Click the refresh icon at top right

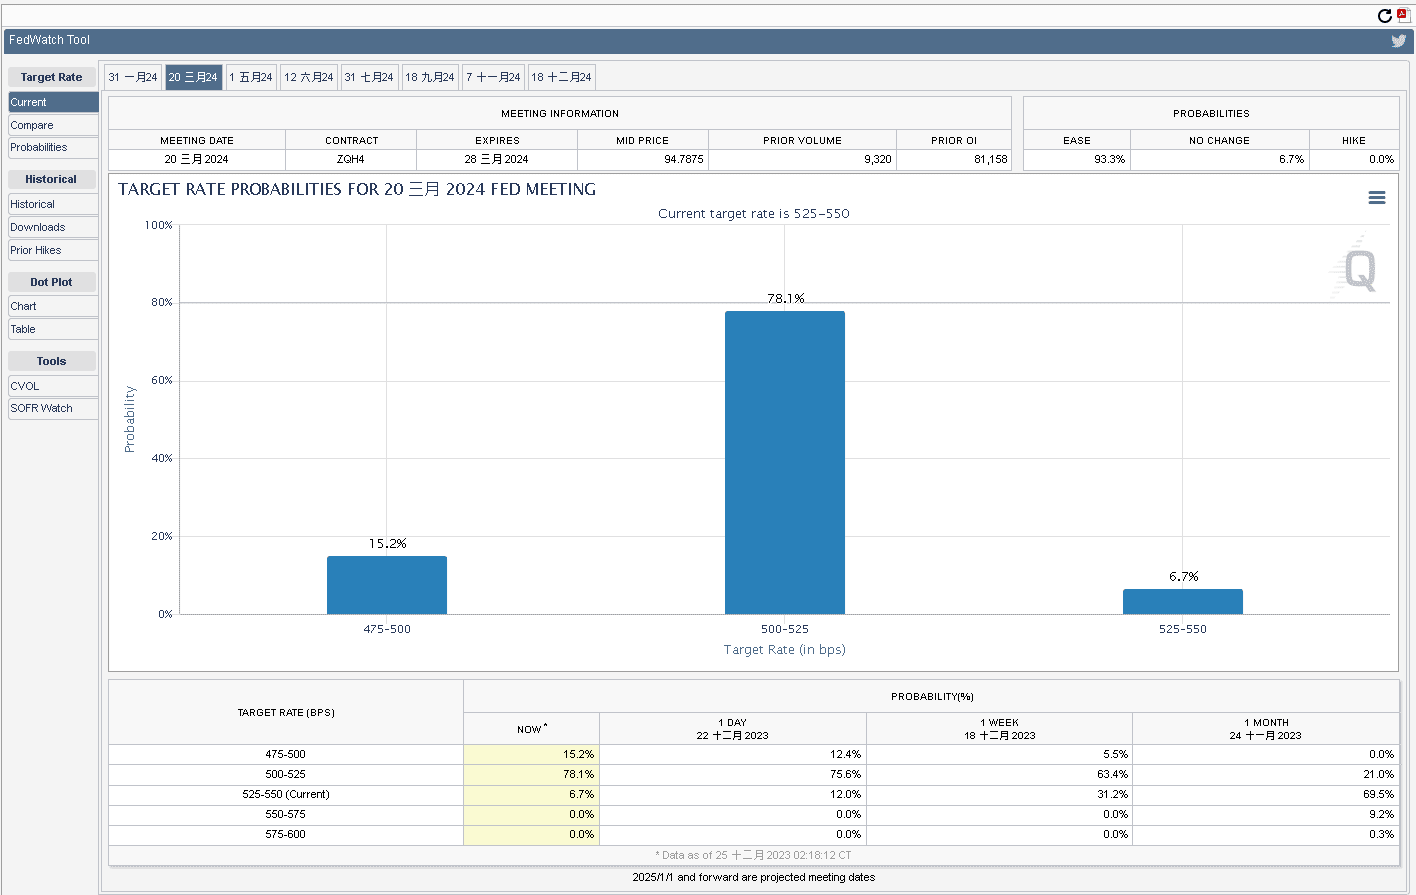click(1384, 15)
